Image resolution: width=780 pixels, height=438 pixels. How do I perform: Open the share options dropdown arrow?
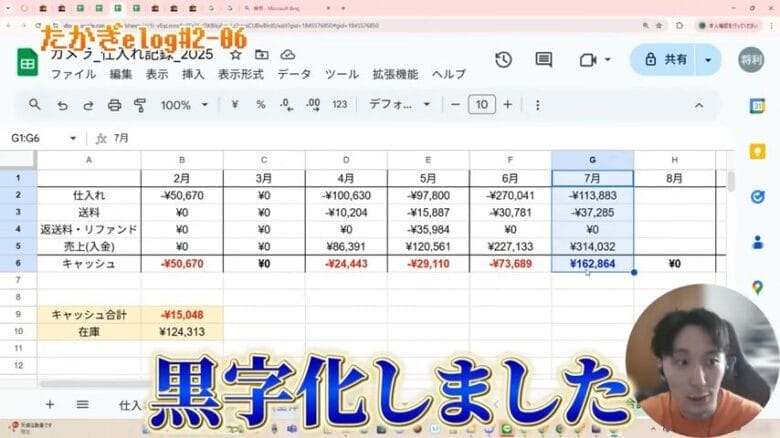[x=709, y=60]
